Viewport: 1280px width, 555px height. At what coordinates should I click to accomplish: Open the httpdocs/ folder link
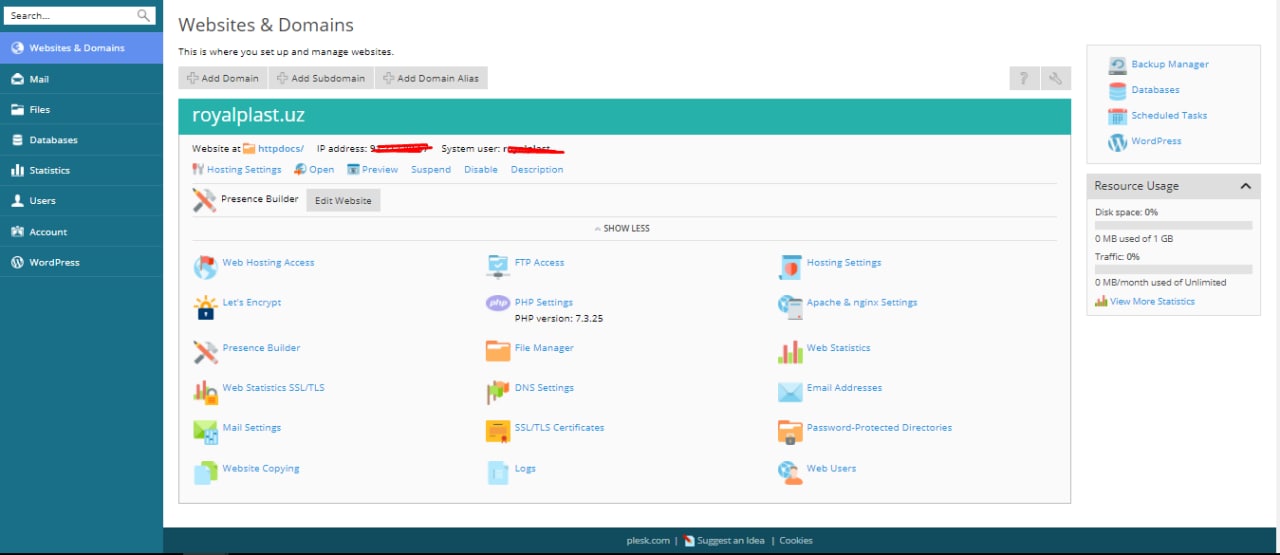tap(281, 149)
